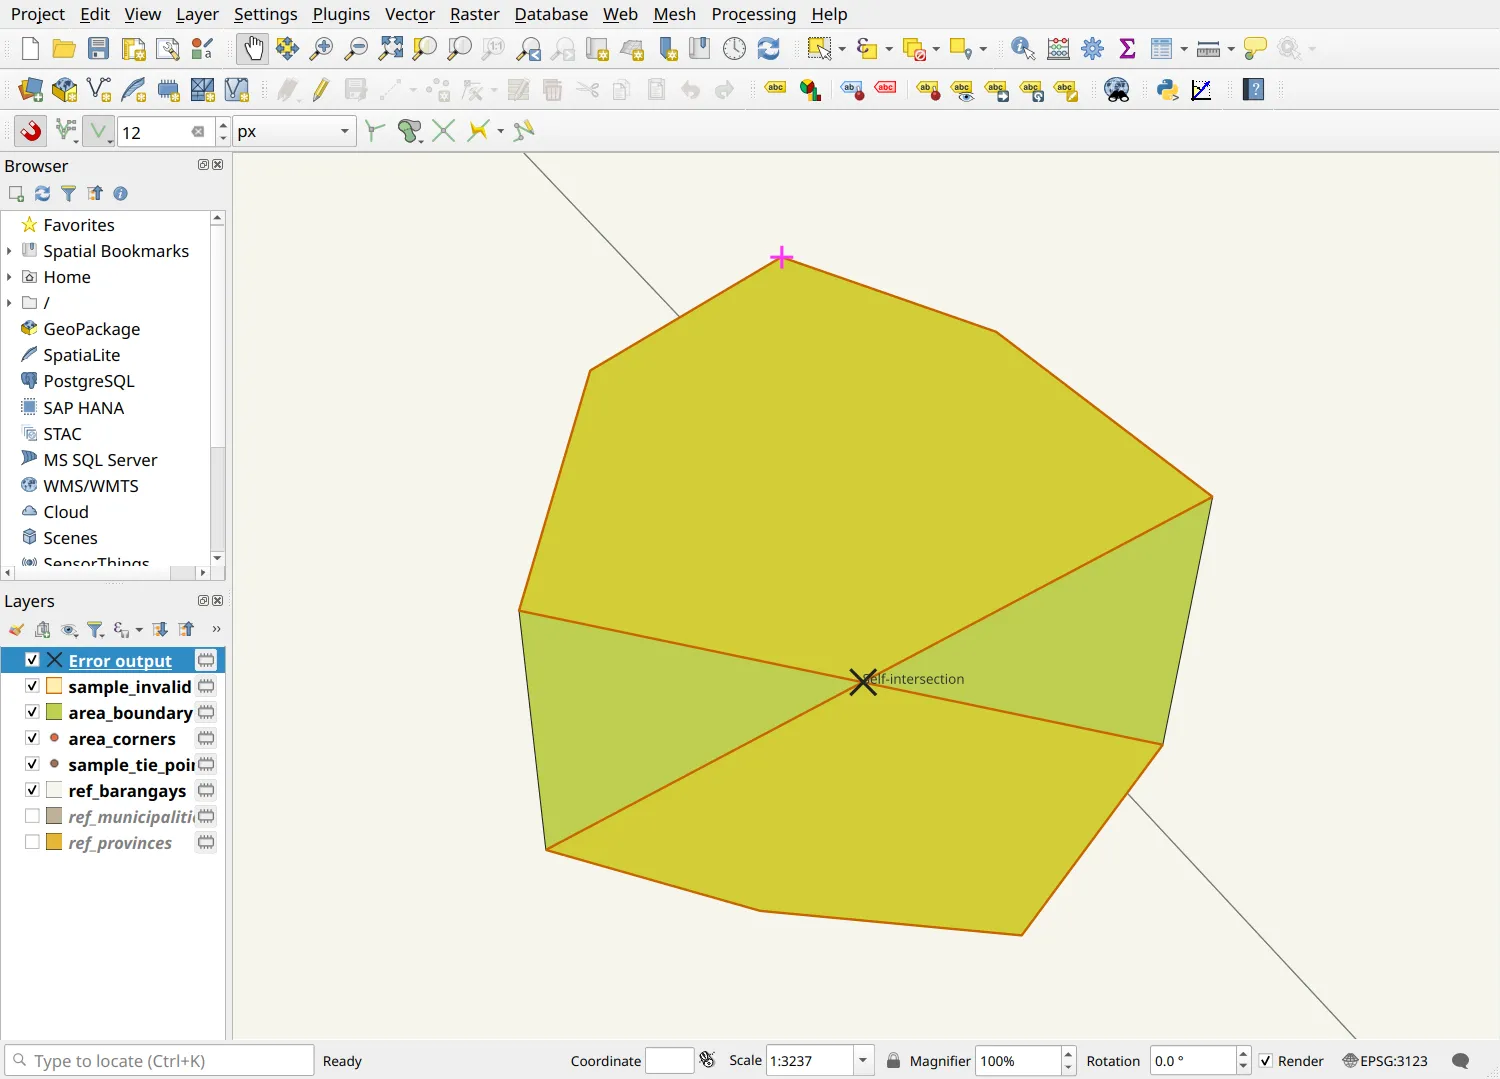Open layer styling panel in Layers

click(16, 629)
